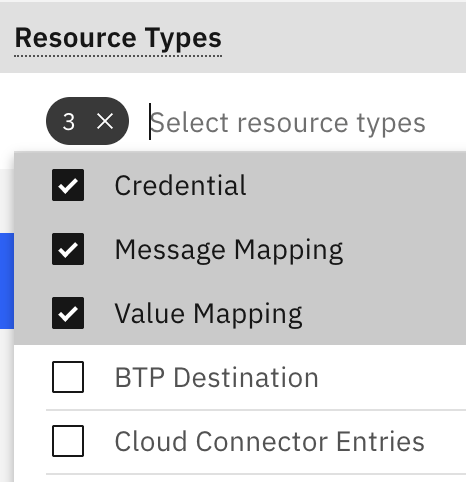Uncheck the Message Mapping checkbox
The height and width of the screenshot is (482, 466).
[68, 249]
